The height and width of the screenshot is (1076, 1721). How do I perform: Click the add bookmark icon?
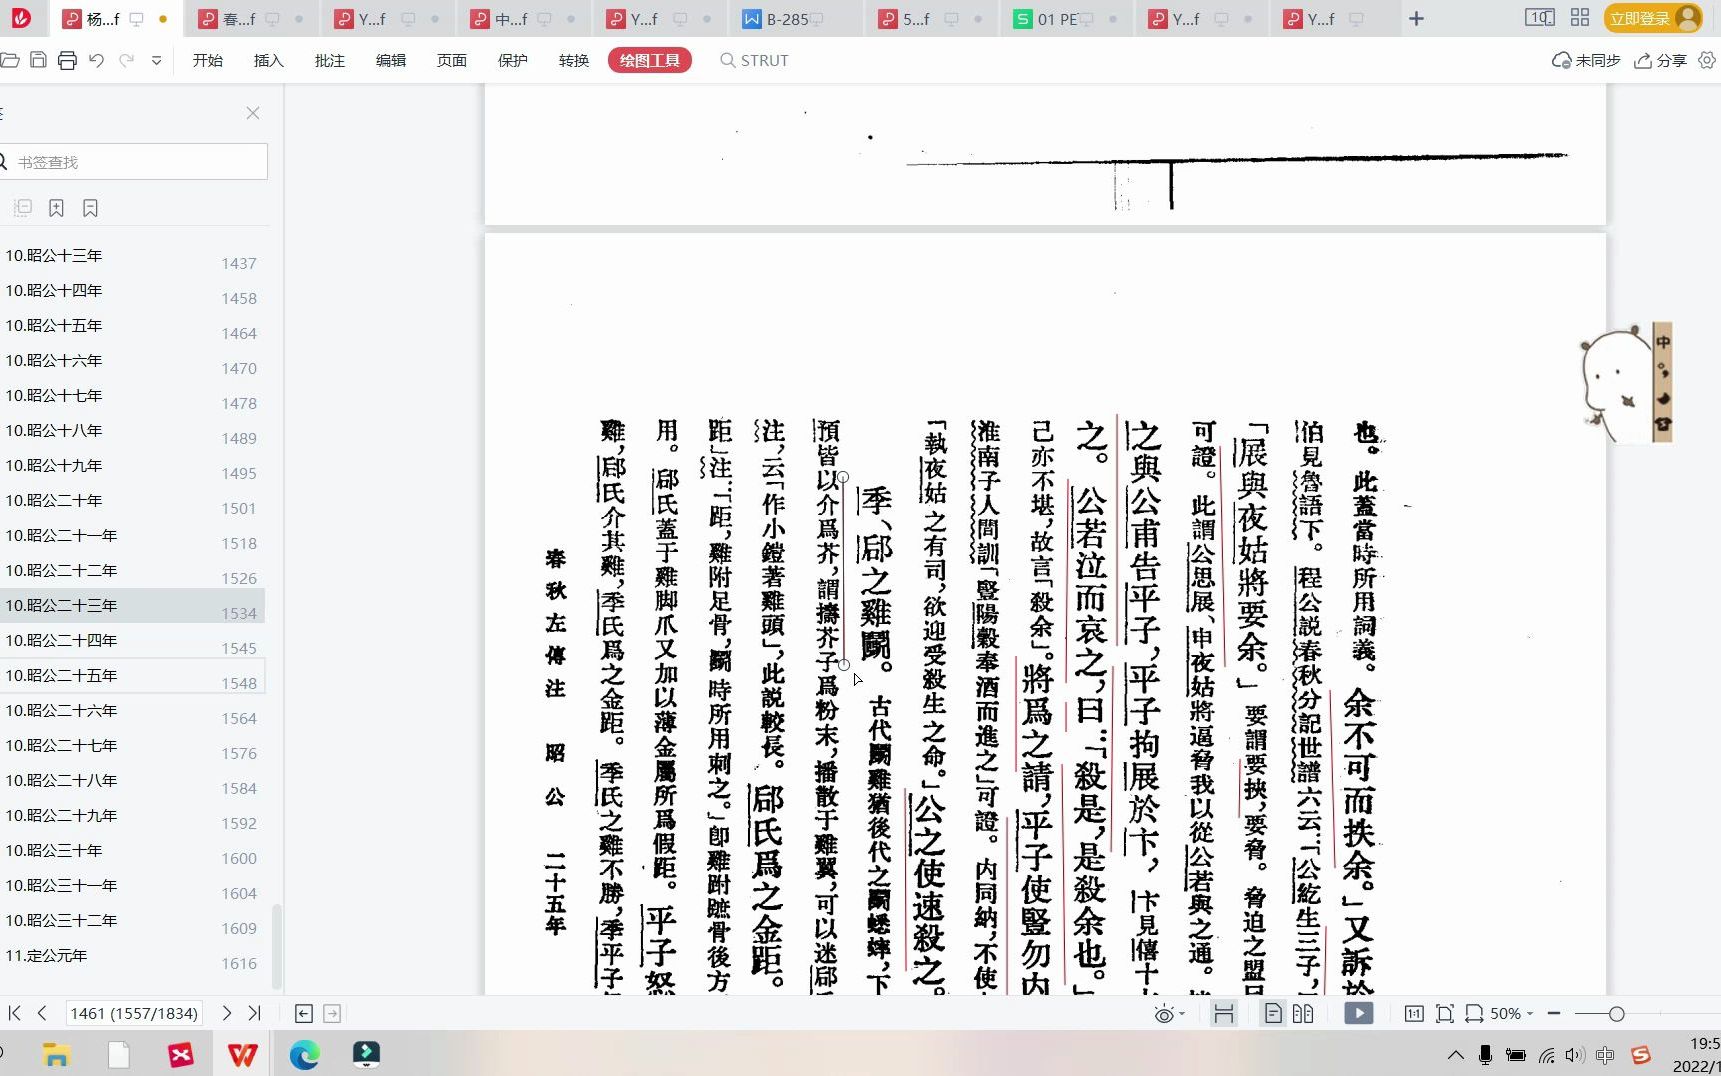[x=56, y=208]
